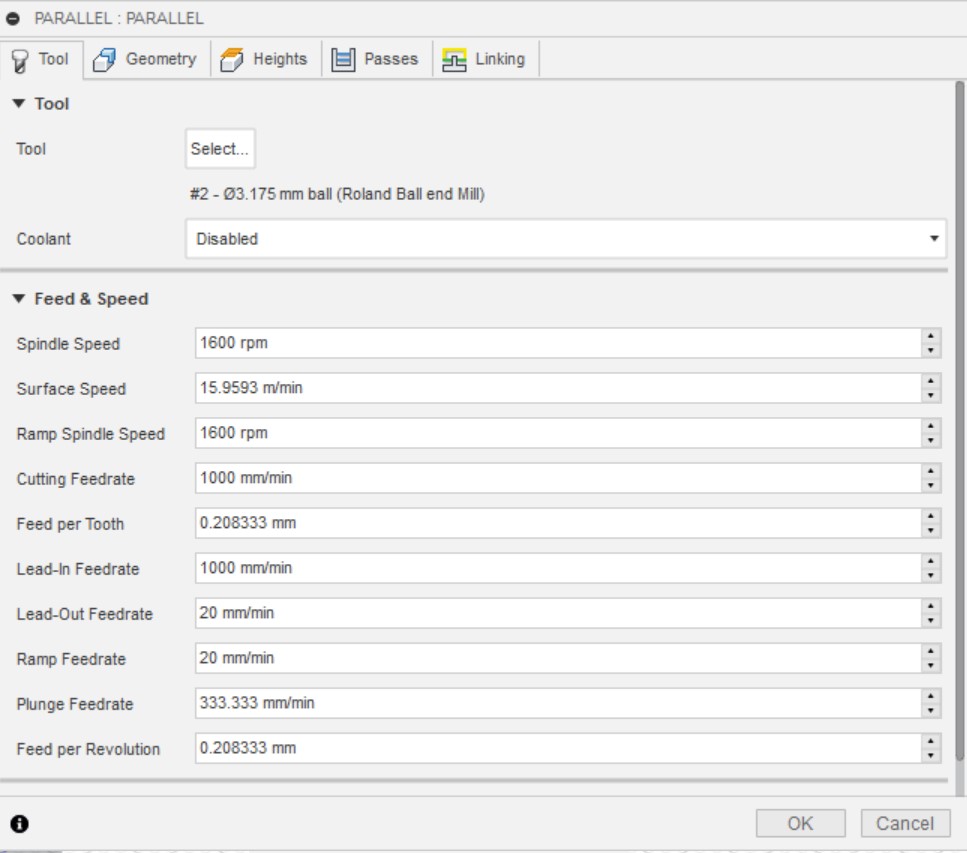Open the Coolant dropdown
This screenshot has width=967, height=853.
pos(566,239)
